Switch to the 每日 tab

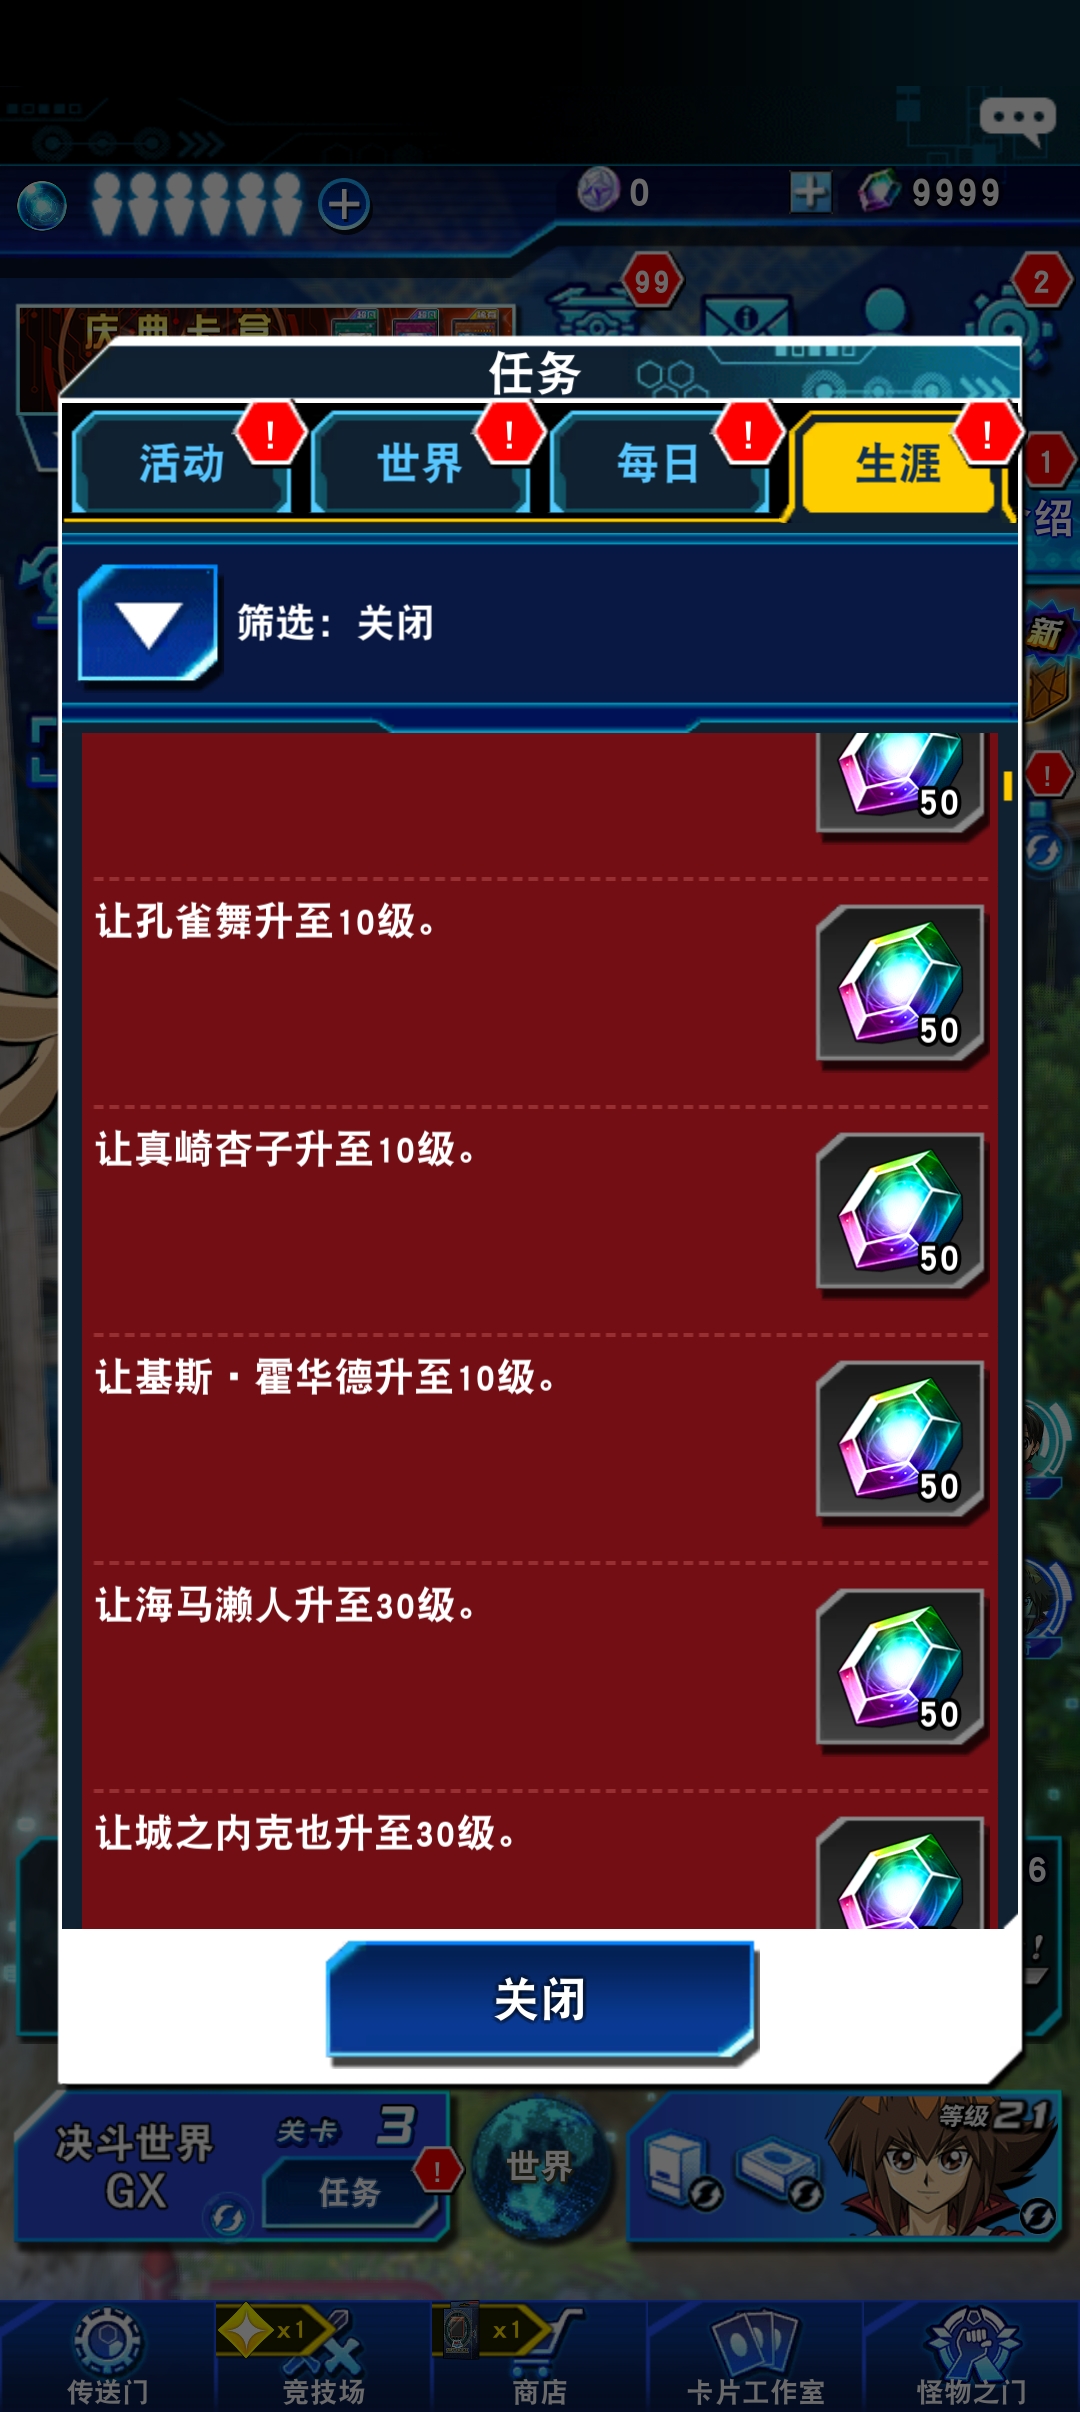658,464
